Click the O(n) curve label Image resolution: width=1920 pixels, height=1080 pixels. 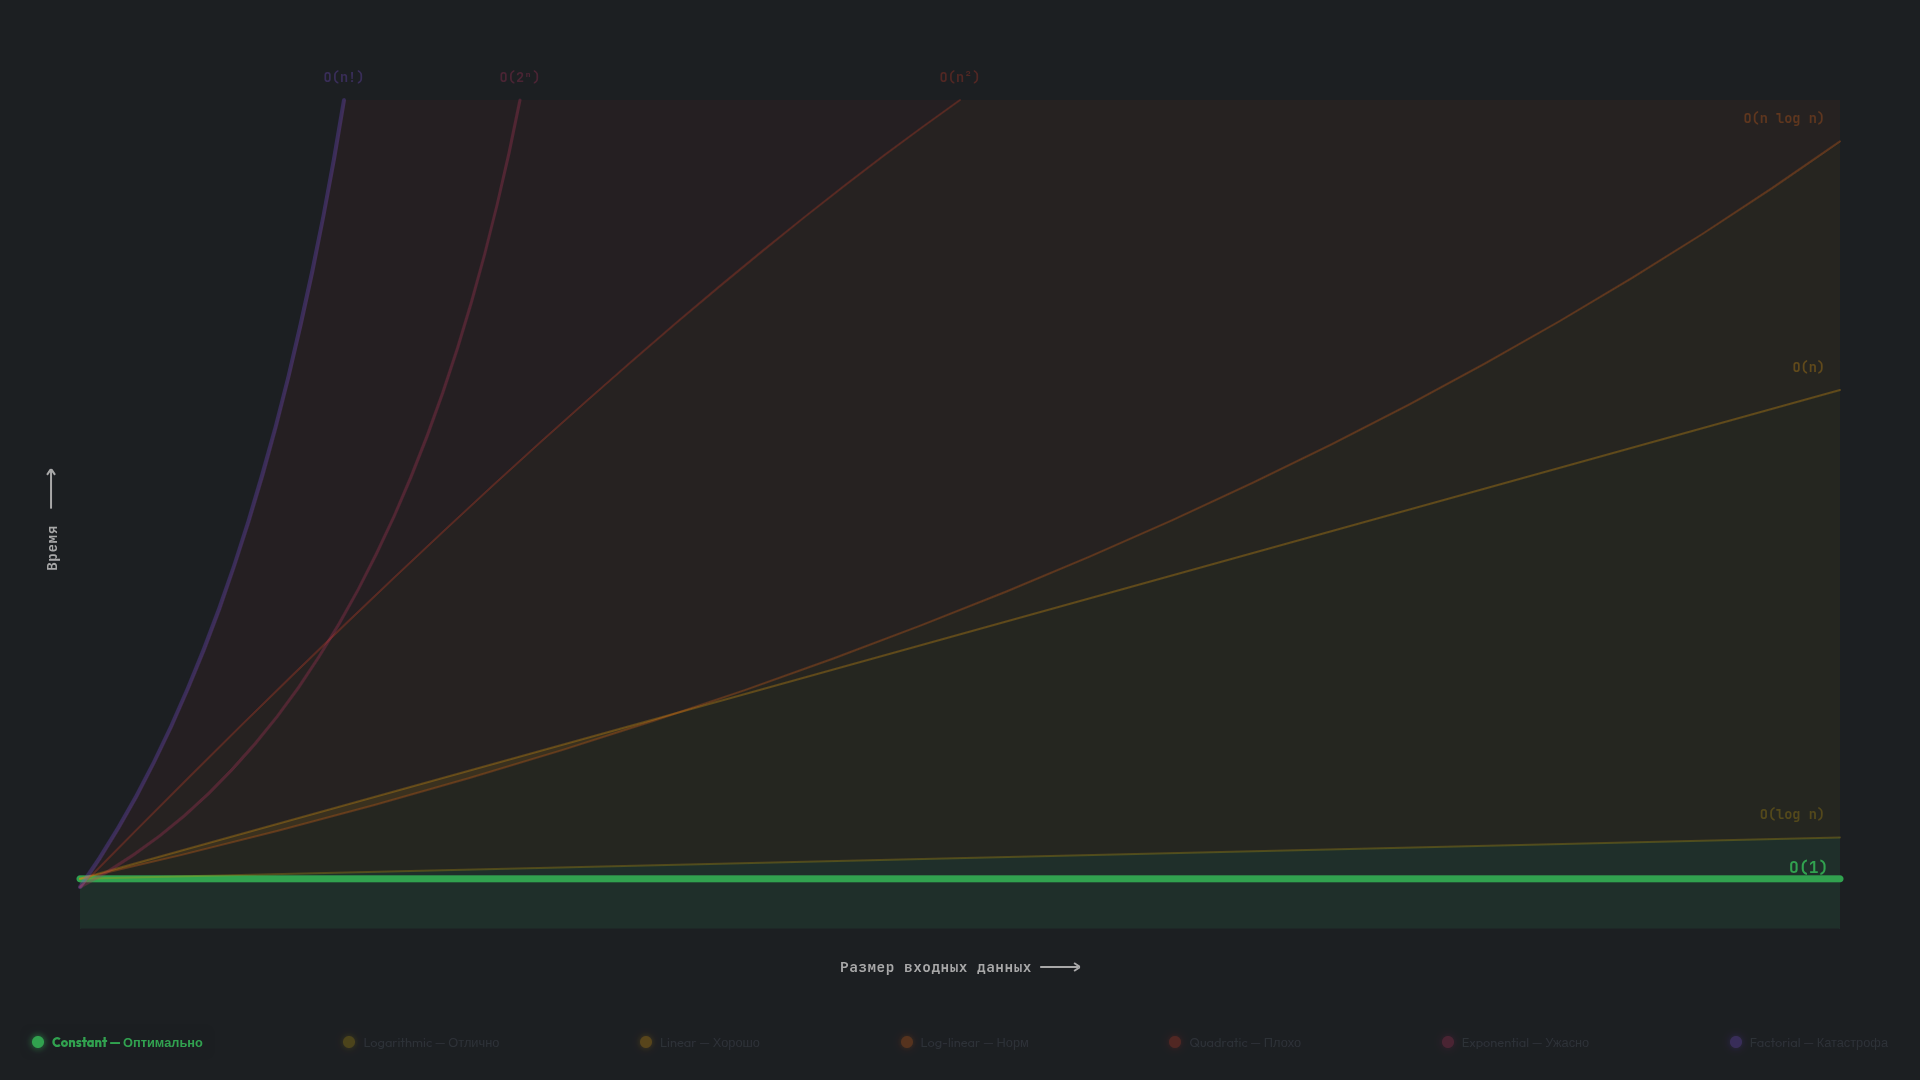coord(1807,367)
